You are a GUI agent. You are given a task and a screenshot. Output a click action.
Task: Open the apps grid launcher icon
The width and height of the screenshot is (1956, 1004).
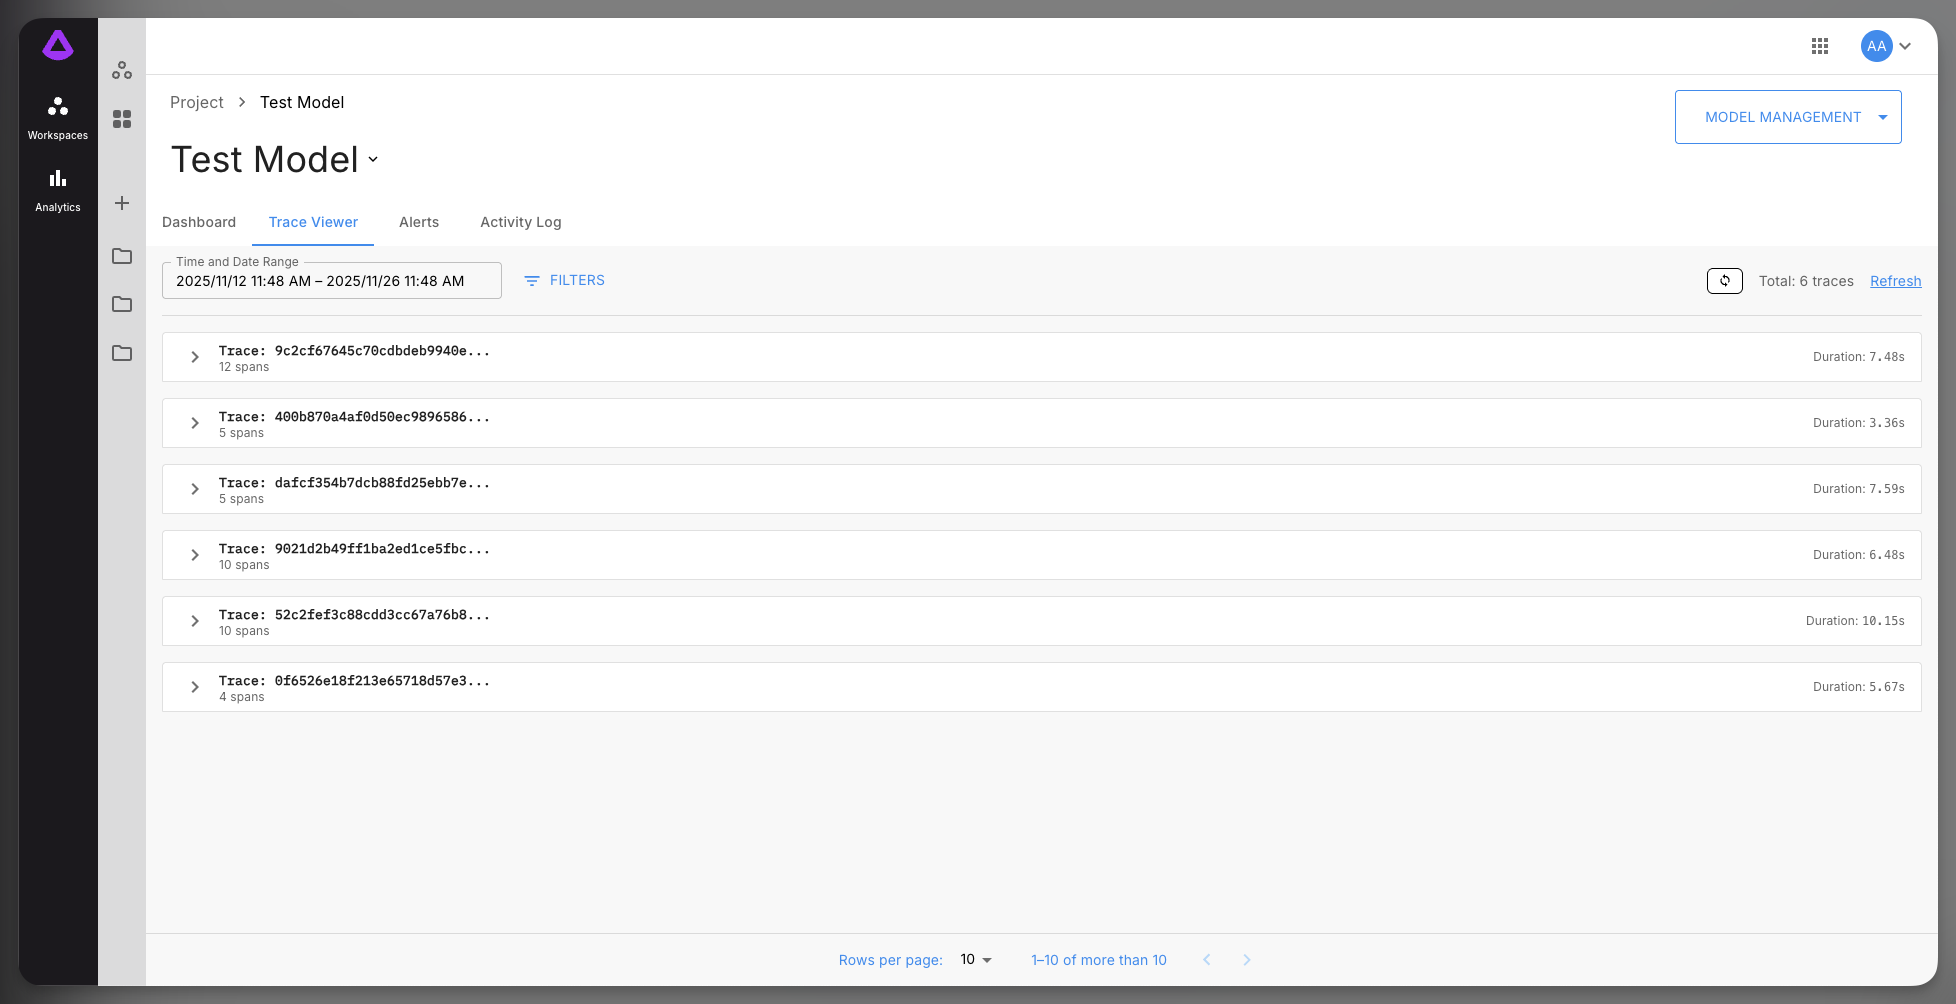tap(1820, 46)
